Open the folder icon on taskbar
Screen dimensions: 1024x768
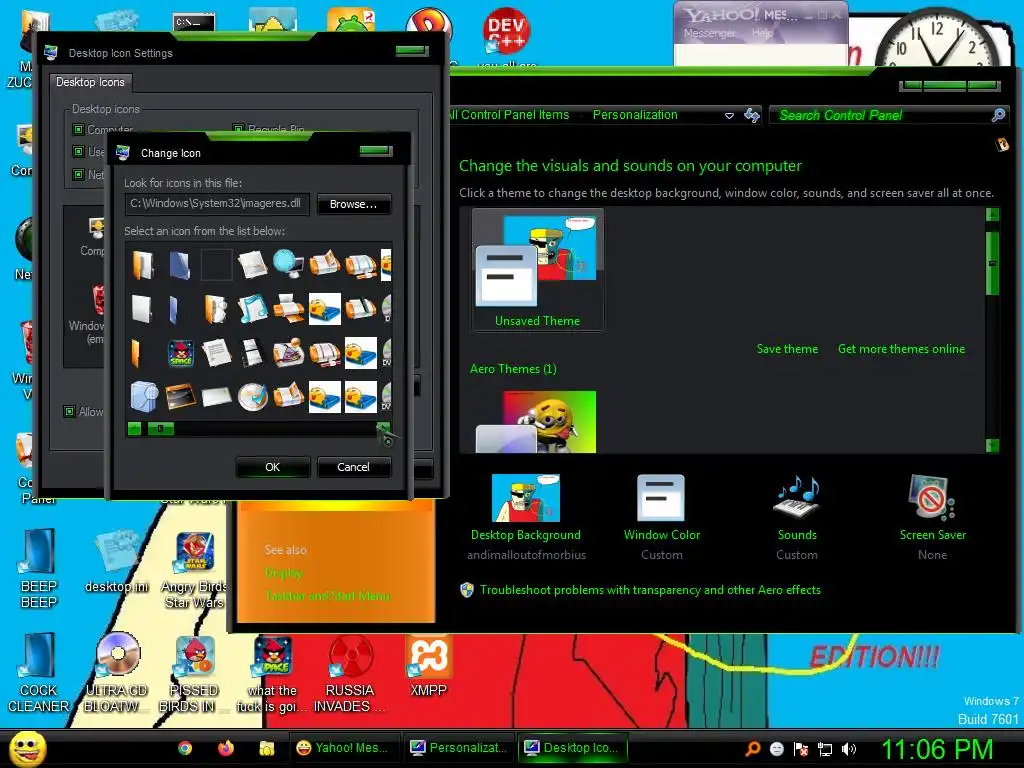click(x=266, y=748)
